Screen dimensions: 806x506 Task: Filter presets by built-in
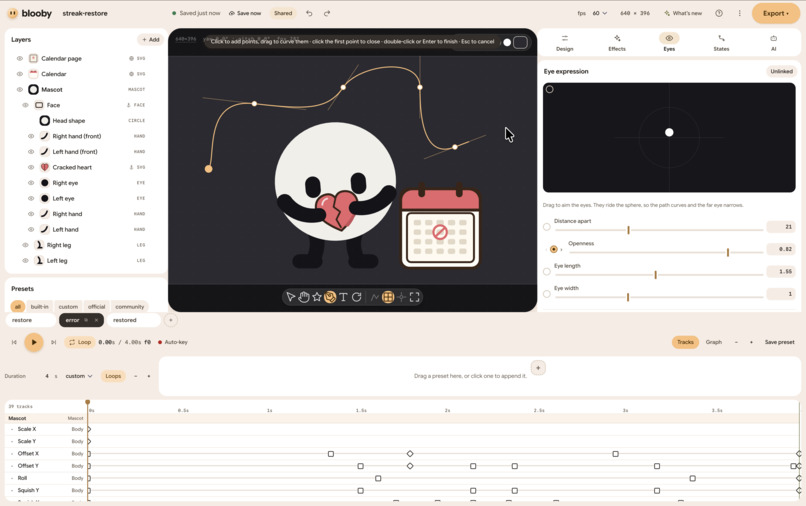pos(40,306)
